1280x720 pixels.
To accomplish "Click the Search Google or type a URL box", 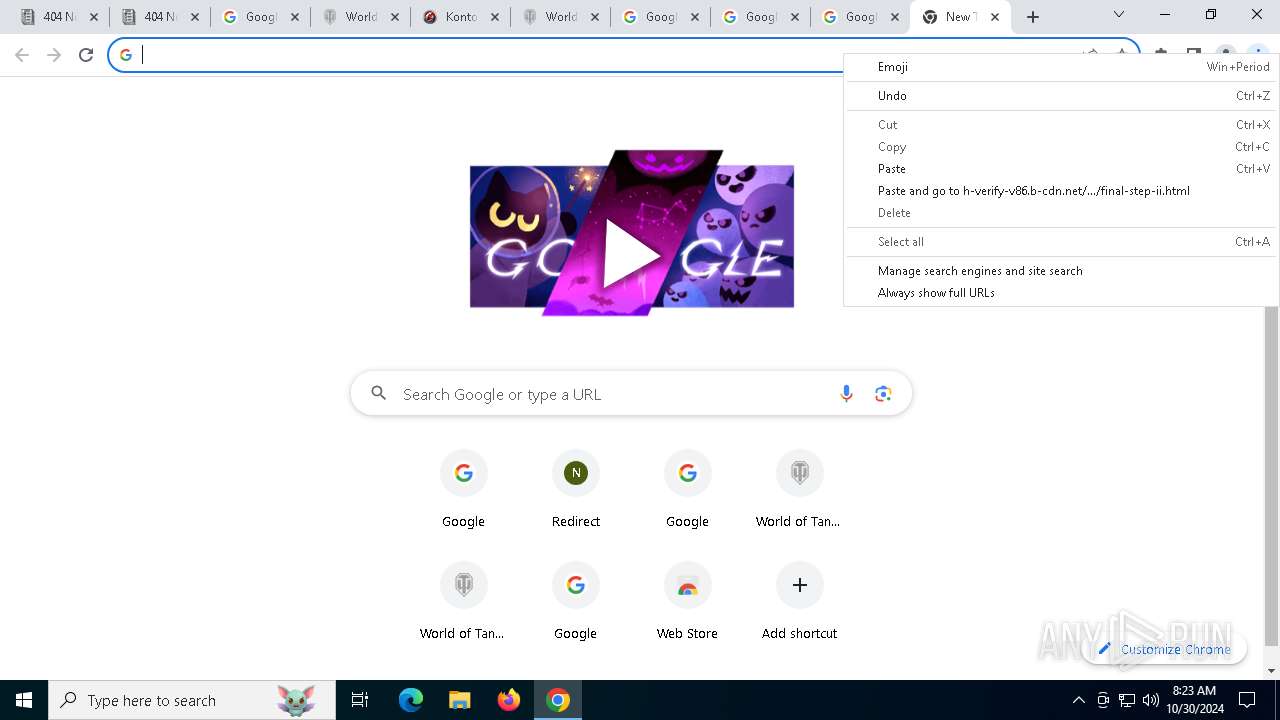I will (x=631, y=394).
